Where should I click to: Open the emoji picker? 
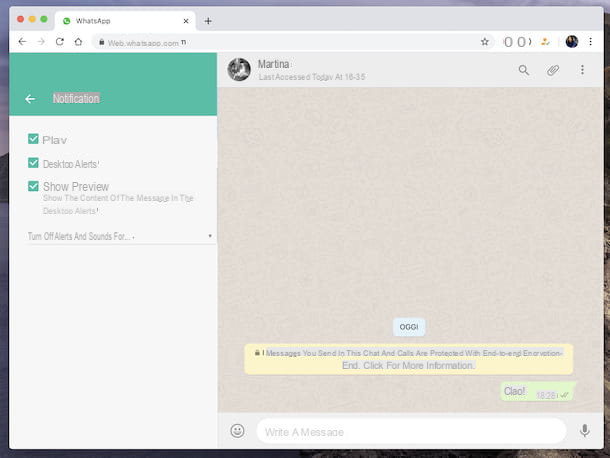coord(237,431)
